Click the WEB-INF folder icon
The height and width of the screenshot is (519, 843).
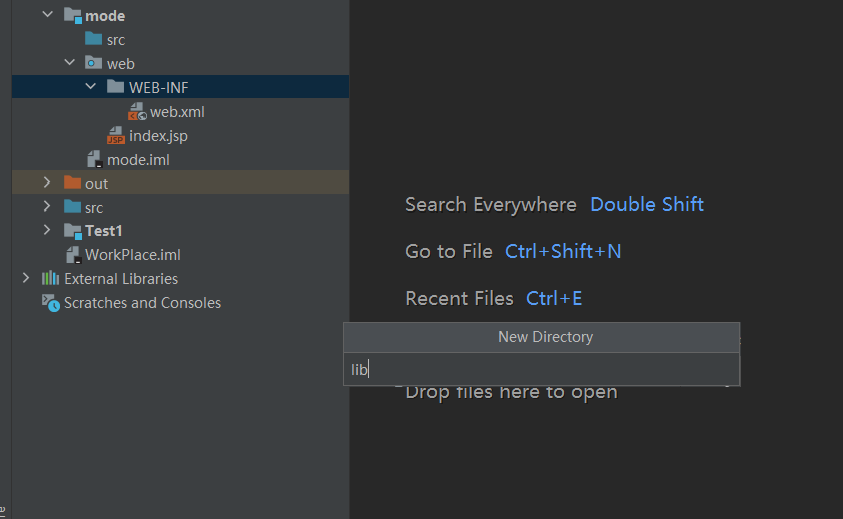(115, 86)
